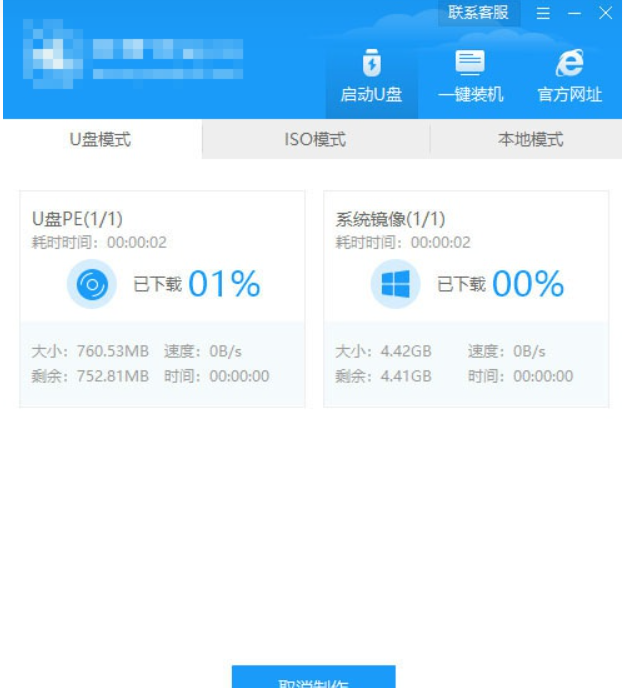Click the 剩余: 4.41GB value

pyautogui.click(x=383, y=376)
